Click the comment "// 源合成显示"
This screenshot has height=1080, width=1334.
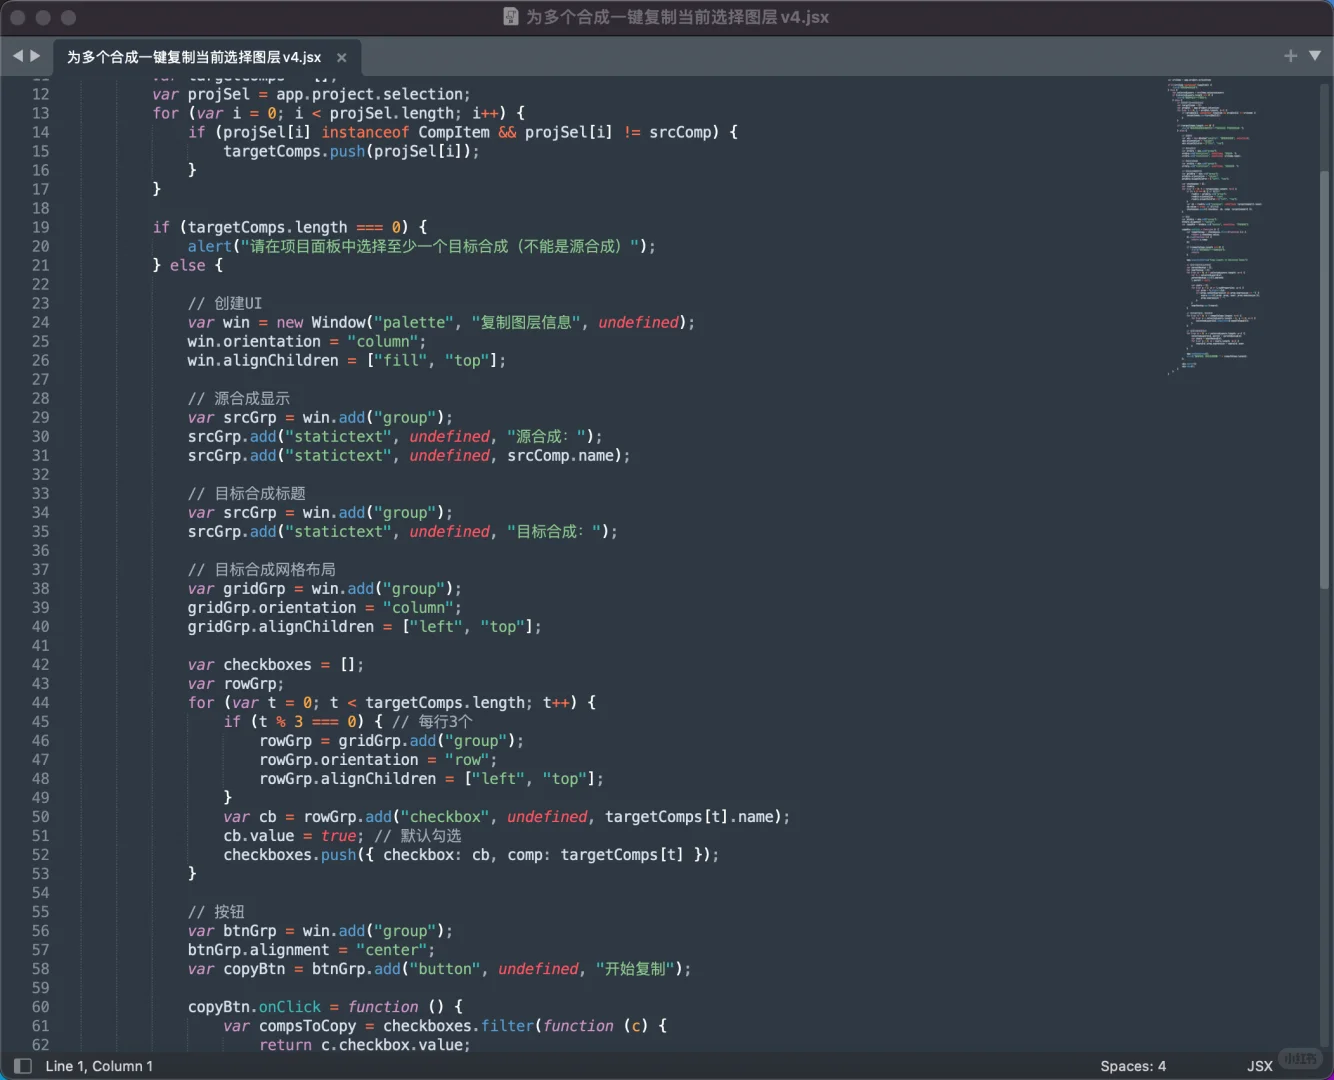click(x=239, y=398)
